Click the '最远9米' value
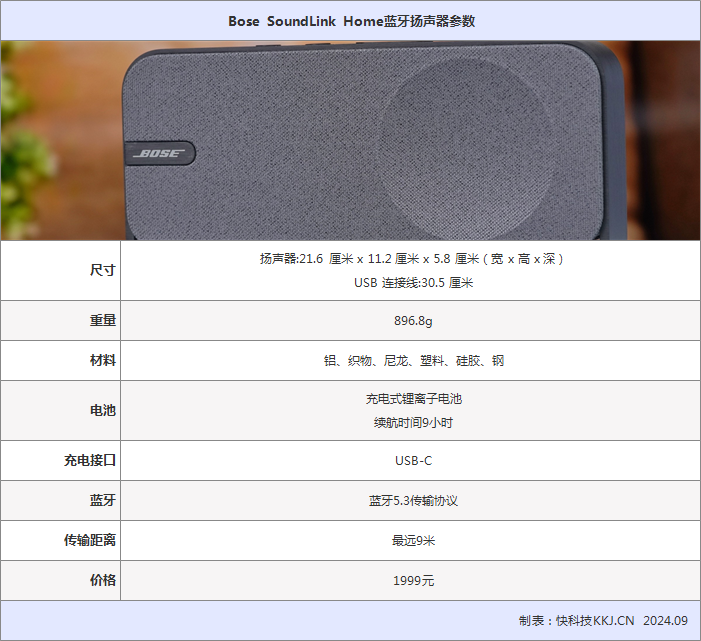Screen dimensions: 701x641 pyautogui.click(x=414, y=541)
